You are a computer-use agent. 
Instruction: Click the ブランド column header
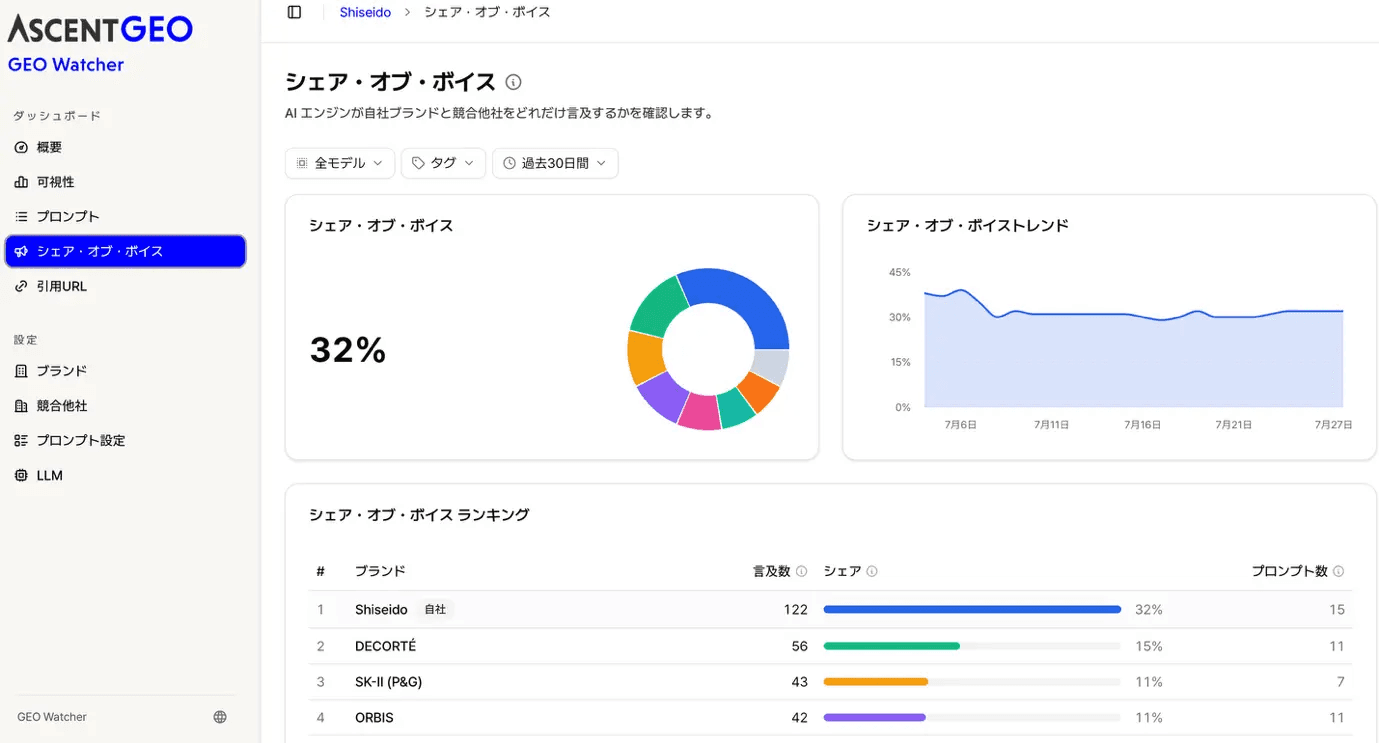pyautogui.click(x=380, y=571)
